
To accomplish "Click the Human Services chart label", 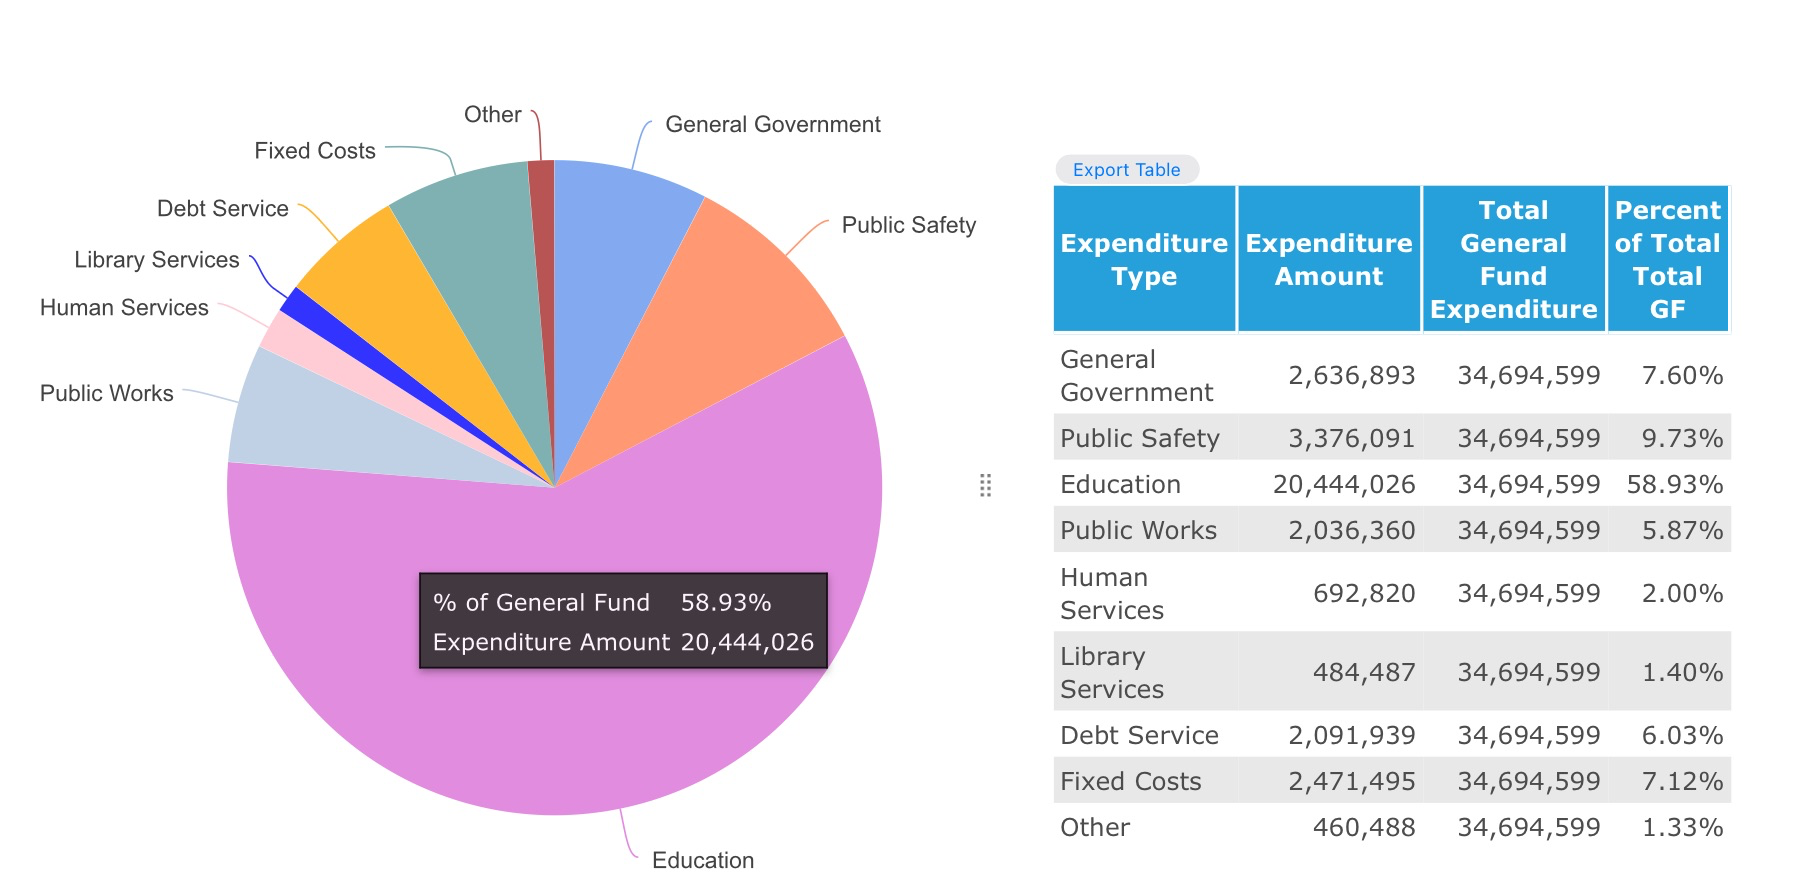I will (124, 308).
